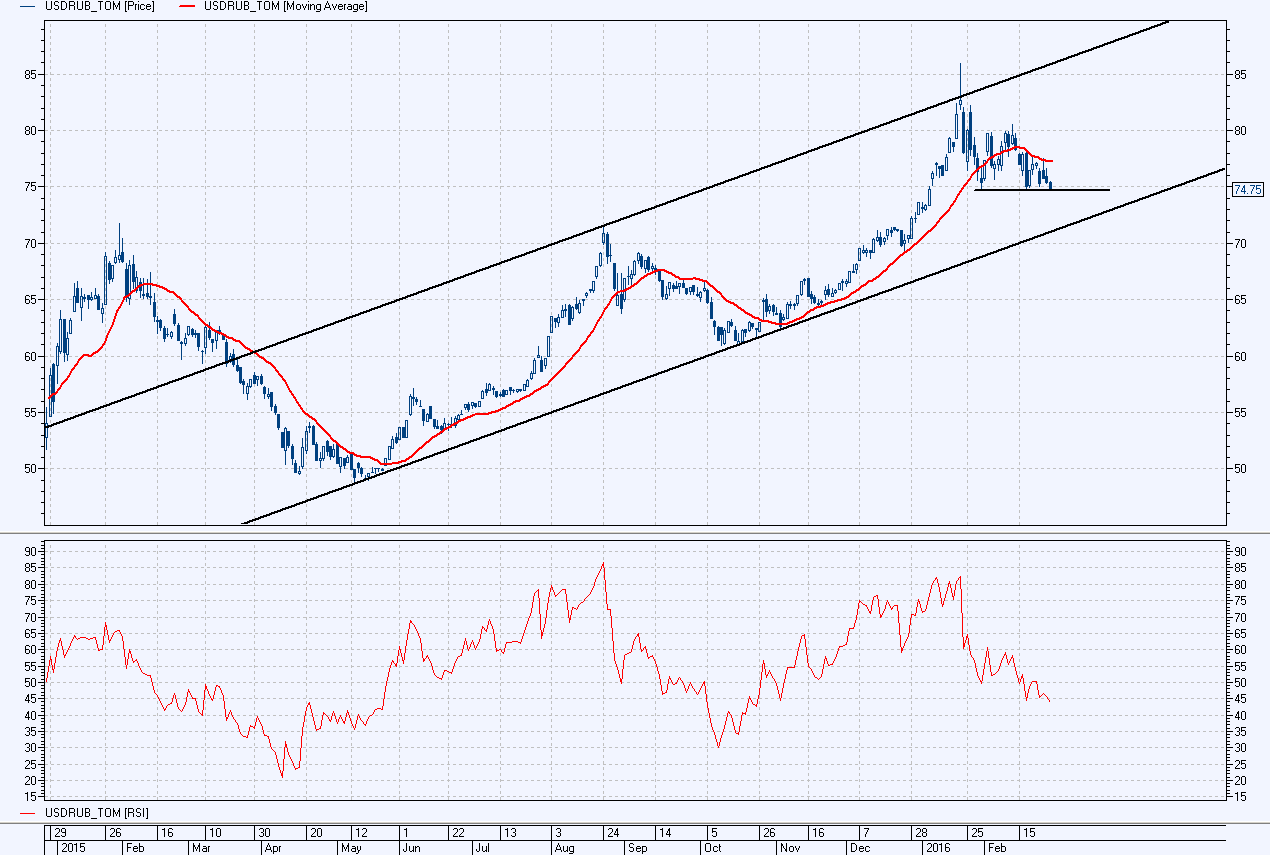Click the tall candle wick peaking above 85
The height and width of the screenshot is (855, 1270).
pos(960,80)
